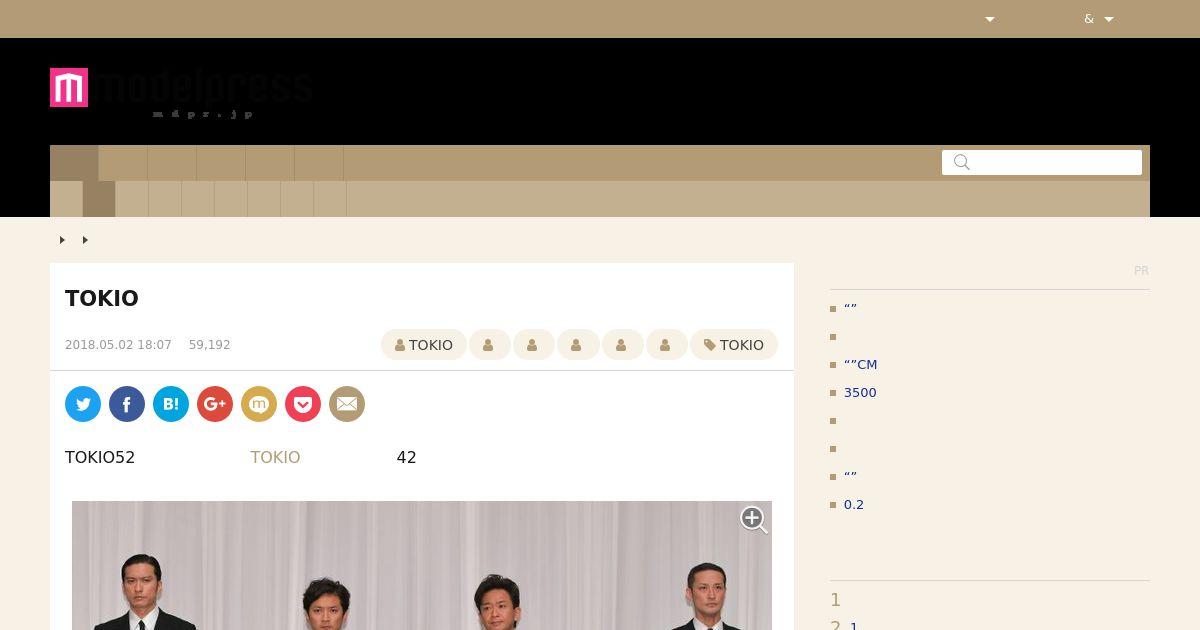Click the 'PR' label in the sidebar

1141,271
